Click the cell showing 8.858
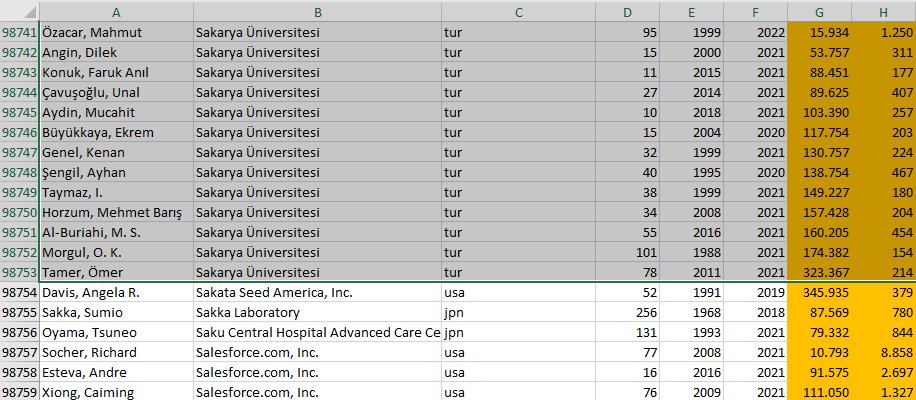 (x=883, y=352)
